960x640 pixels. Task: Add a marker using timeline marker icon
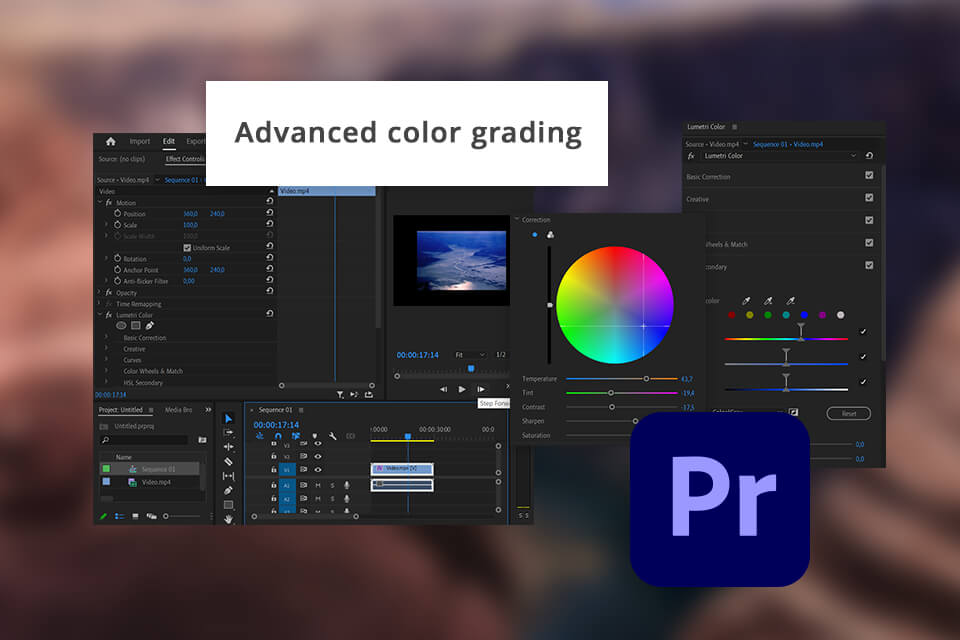(315, 437)
